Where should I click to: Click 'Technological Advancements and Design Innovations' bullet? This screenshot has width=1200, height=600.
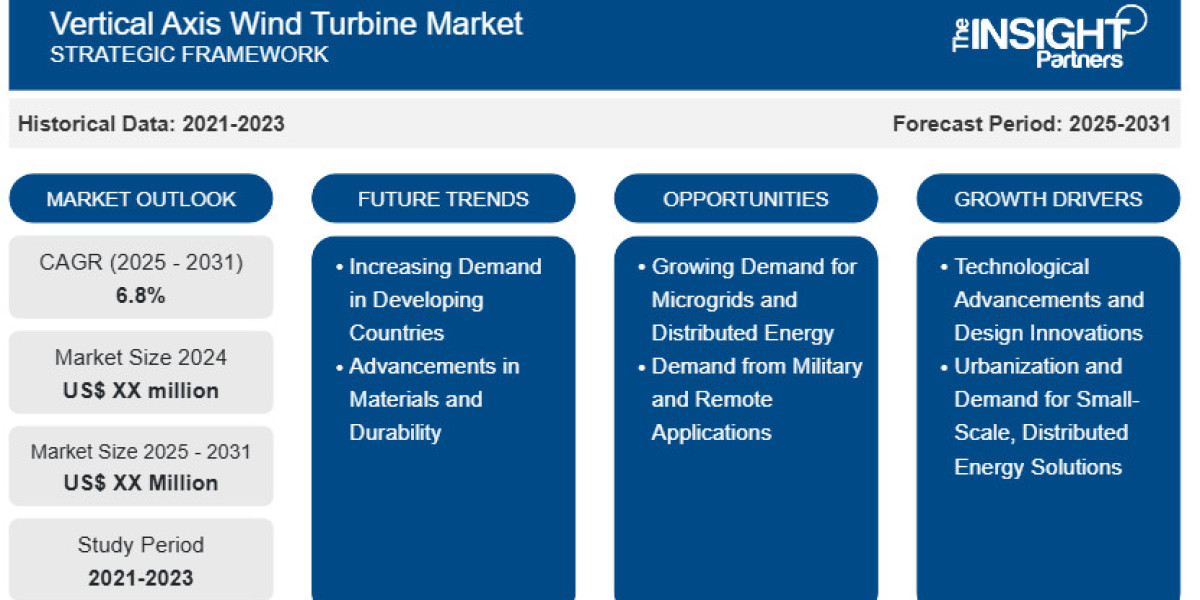pos(1042,299)
